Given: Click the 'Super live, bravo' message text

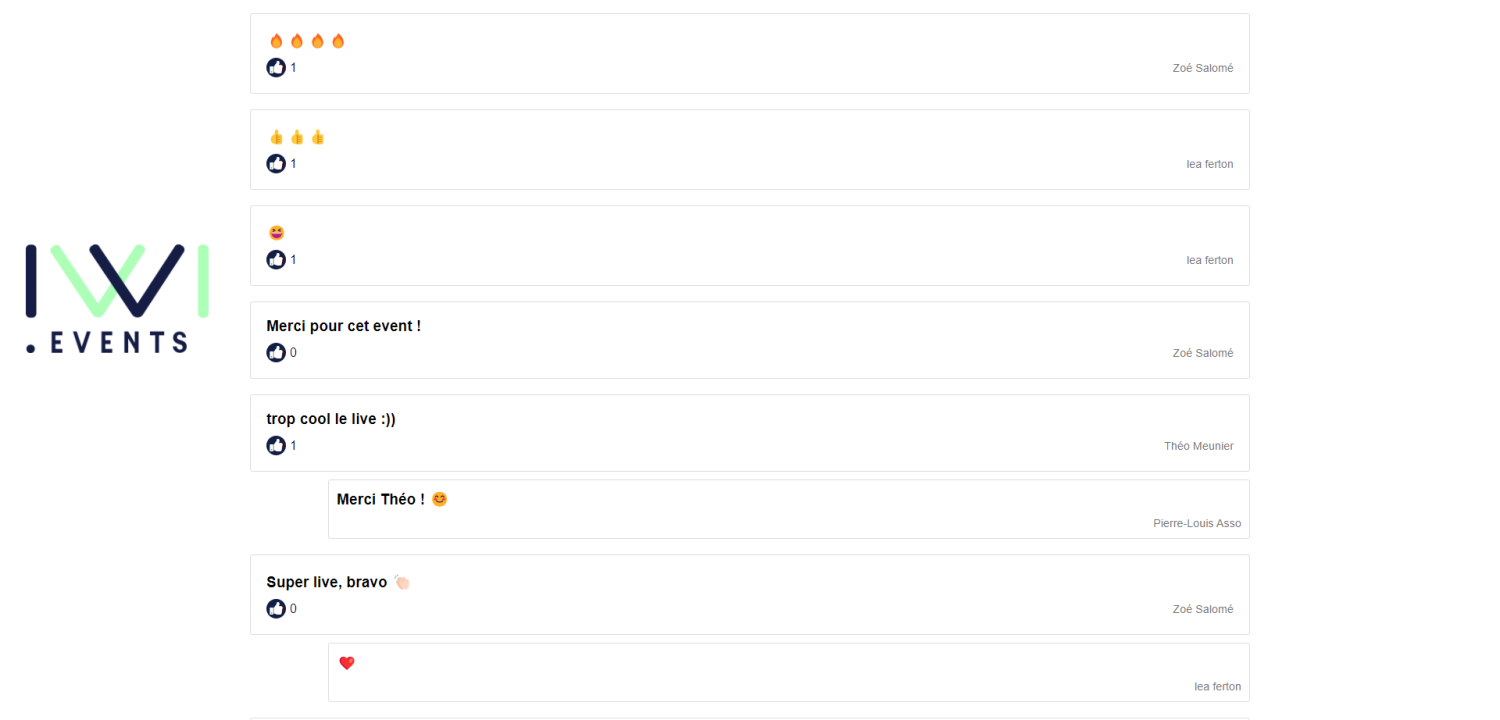Looking at the screenshot, I should pos(327,582).
